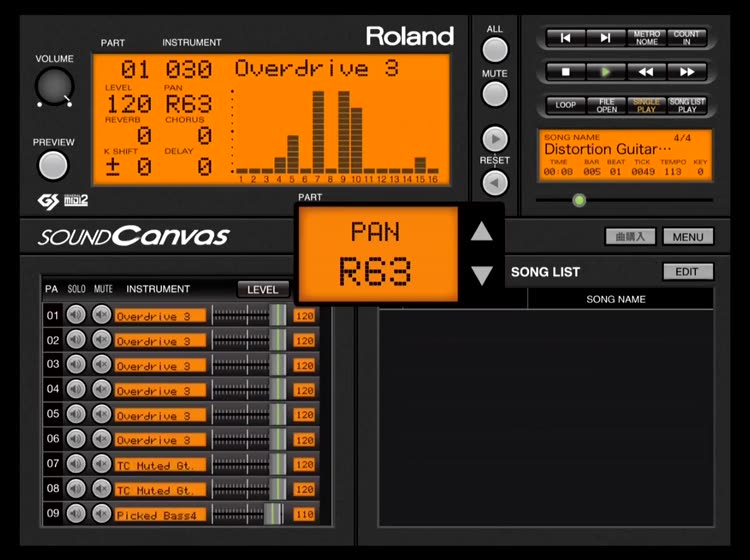
Task: Click the SONG LIST EDIT button
Action: pos(688,272)
